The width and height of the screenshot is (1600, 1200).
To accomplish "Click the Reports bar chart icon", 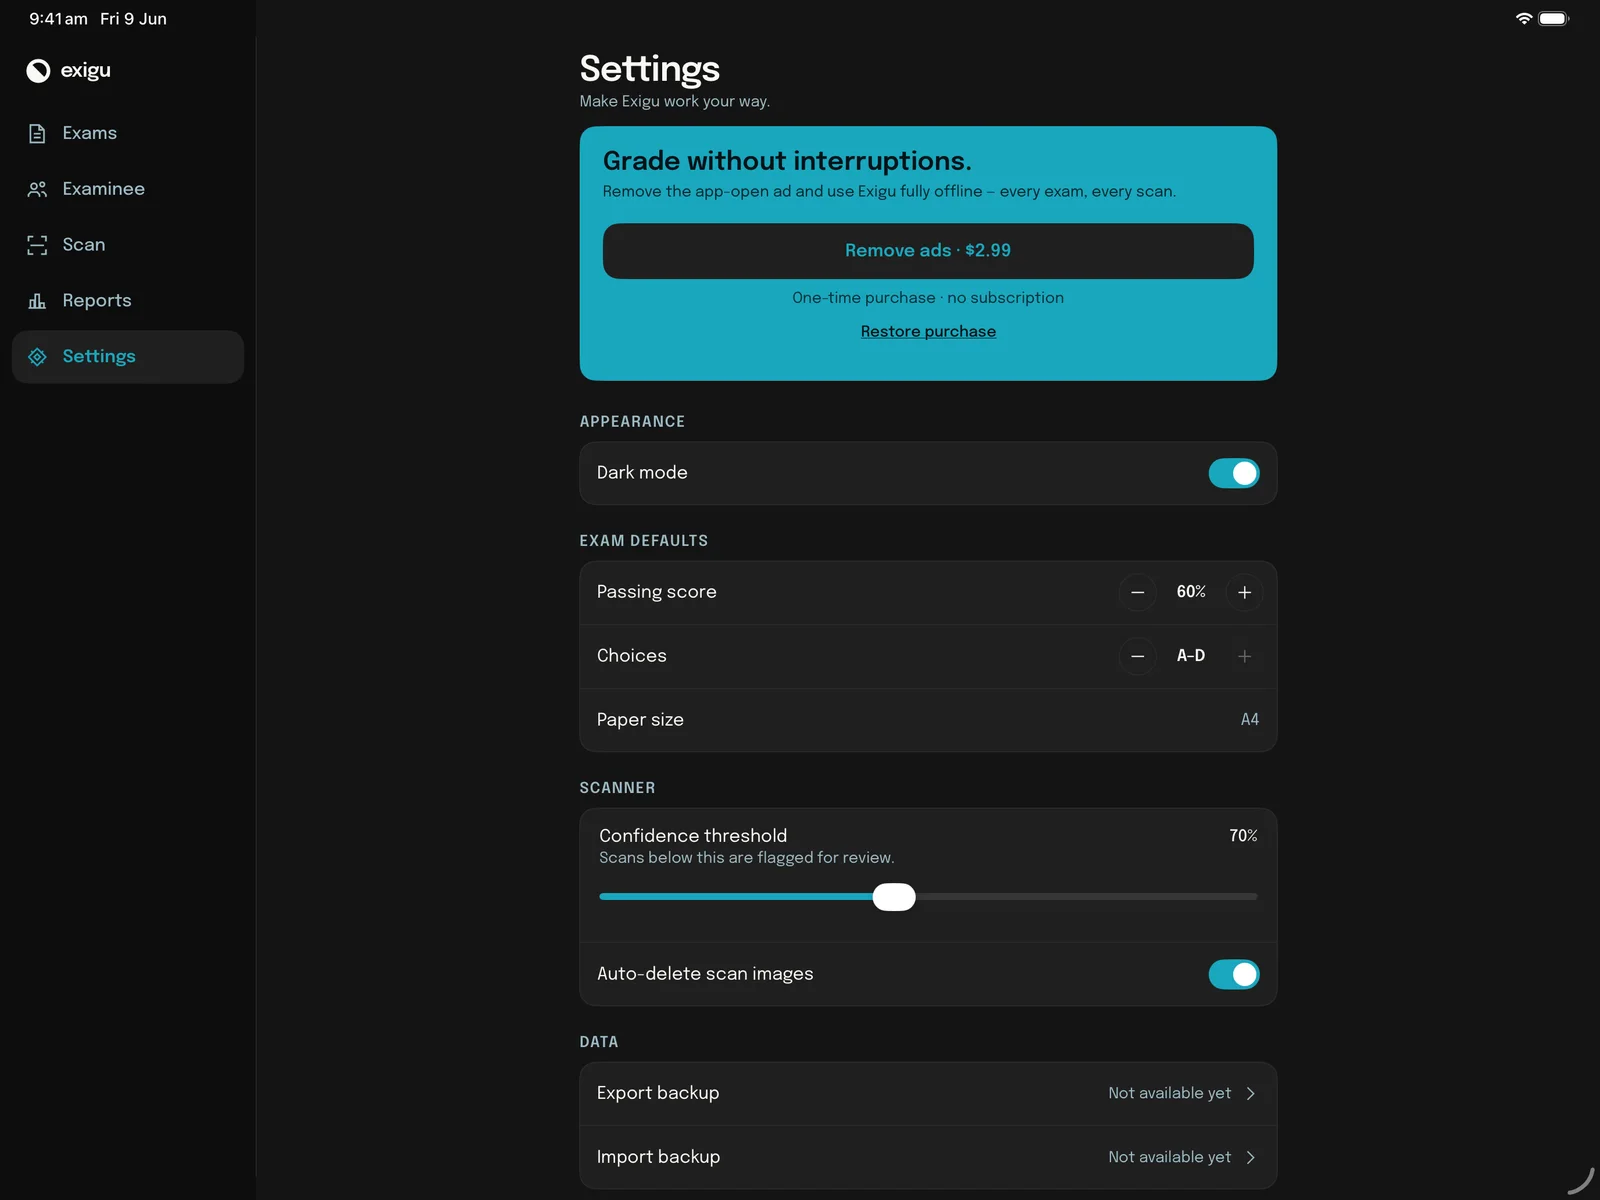I will (x=37, y=301).
